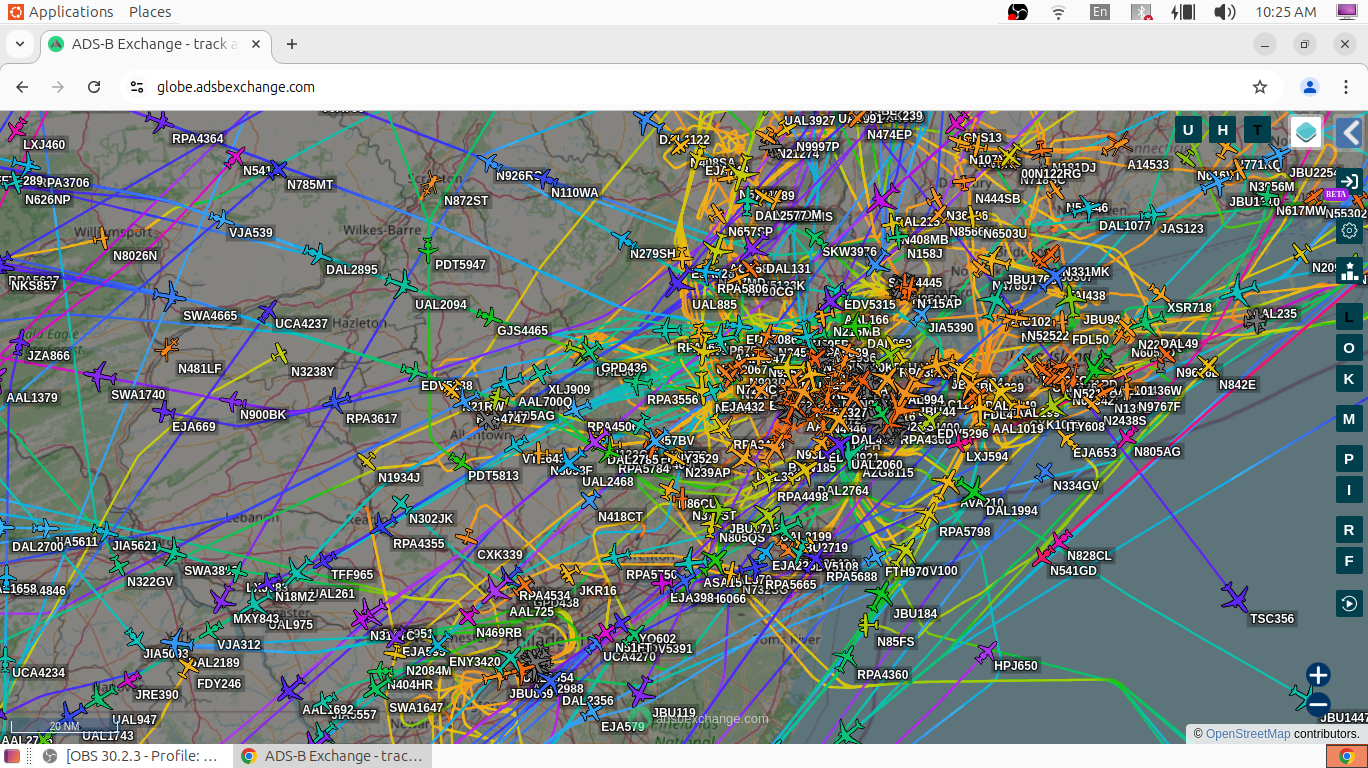Start the history replay button
Image resolution: width=1368 pixels, height=768 pixels.
point(1349,603)
